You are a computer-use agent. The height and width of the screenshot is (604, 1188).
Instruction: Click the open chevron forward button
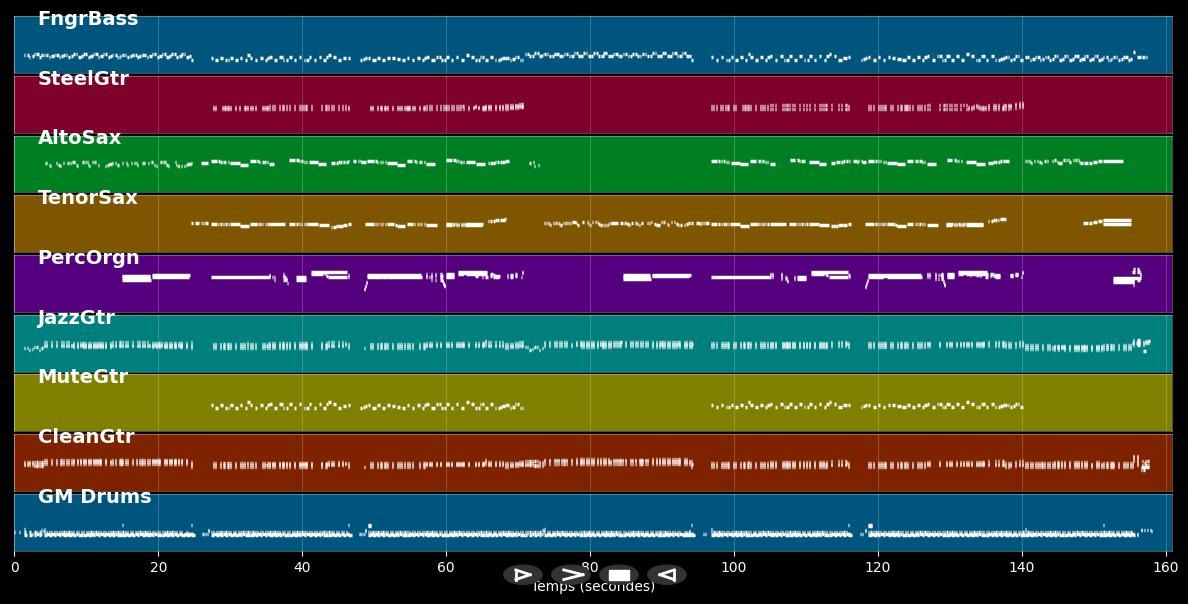click(x=571, y=575)
